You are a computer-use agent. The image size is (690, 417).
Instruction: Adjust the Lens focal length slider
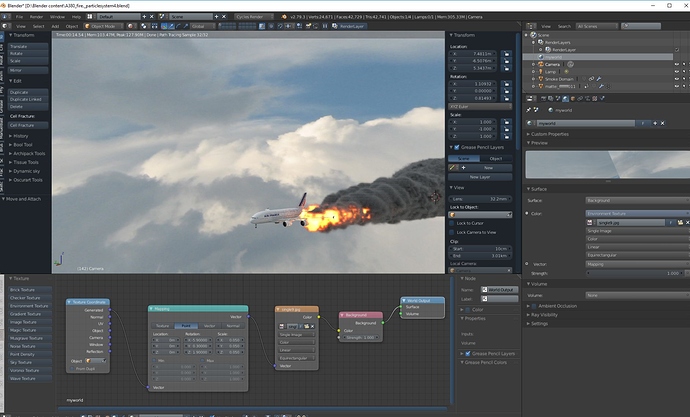point(480,199)
